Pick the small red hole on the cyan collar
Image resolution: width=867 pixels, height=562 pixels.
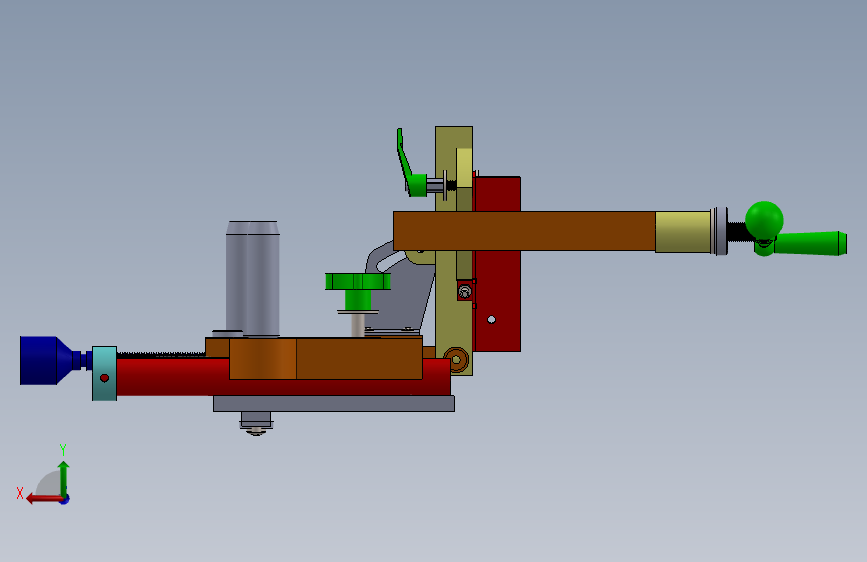(x=105, y=378)
